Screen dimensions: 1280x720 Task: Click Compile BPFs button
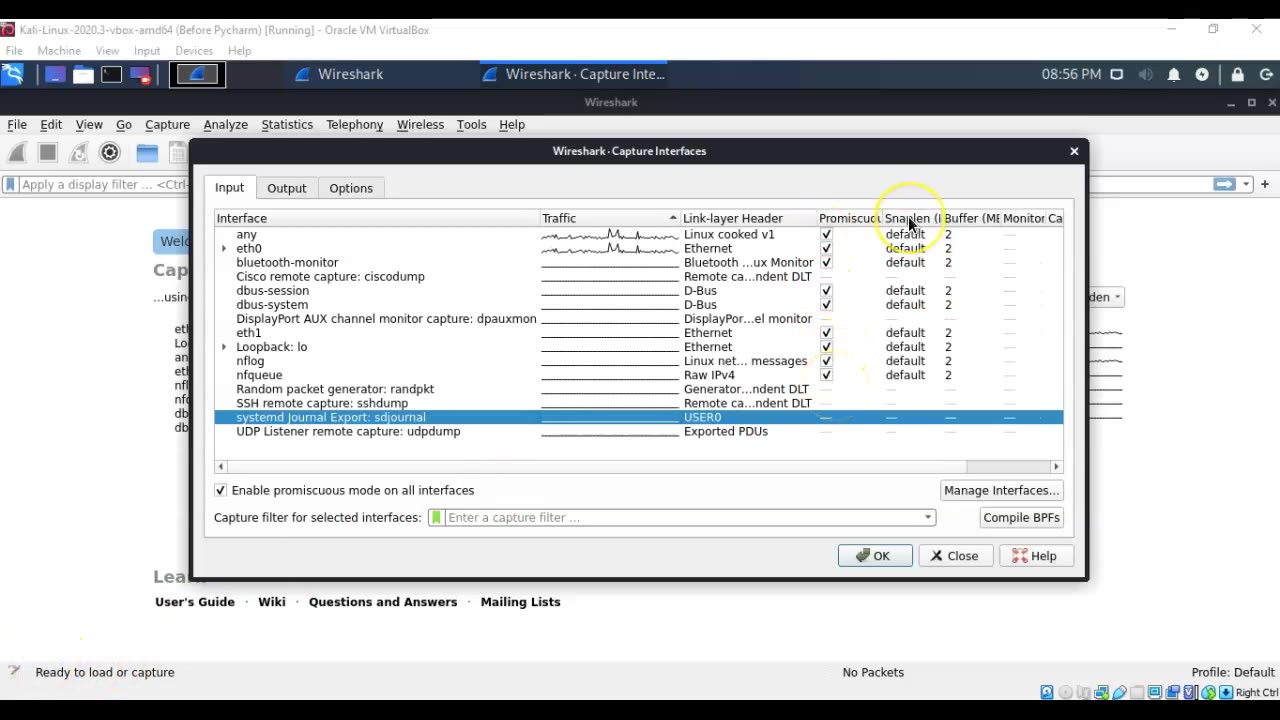click(x=1021, y=518)
